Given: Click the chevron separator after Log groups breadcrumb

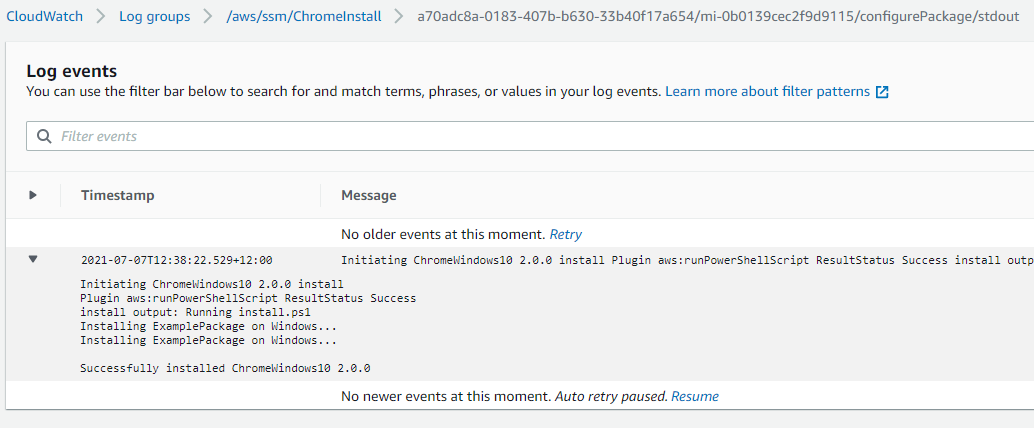Looking at the screenshot, I should point(208,16).
